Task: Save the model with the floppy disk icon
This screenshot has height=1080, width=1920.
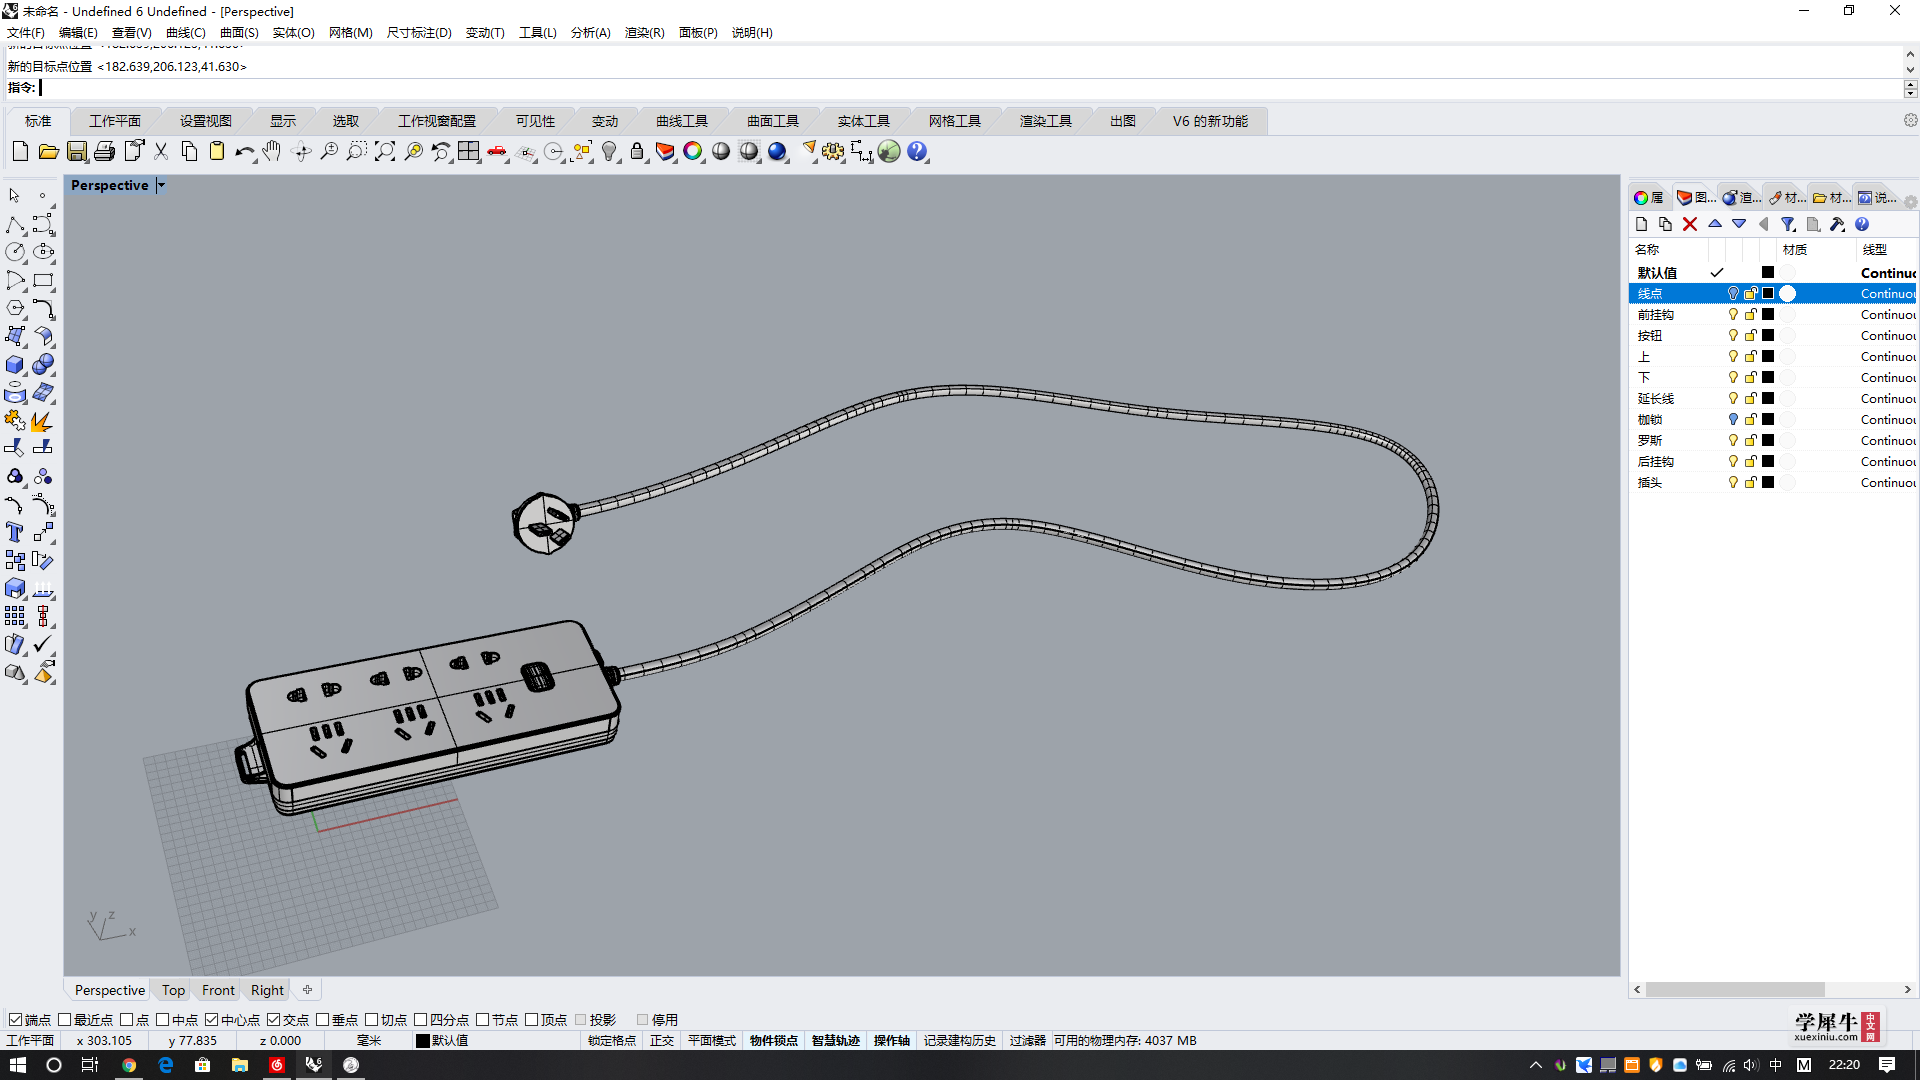Action: [x=76, y=151]
